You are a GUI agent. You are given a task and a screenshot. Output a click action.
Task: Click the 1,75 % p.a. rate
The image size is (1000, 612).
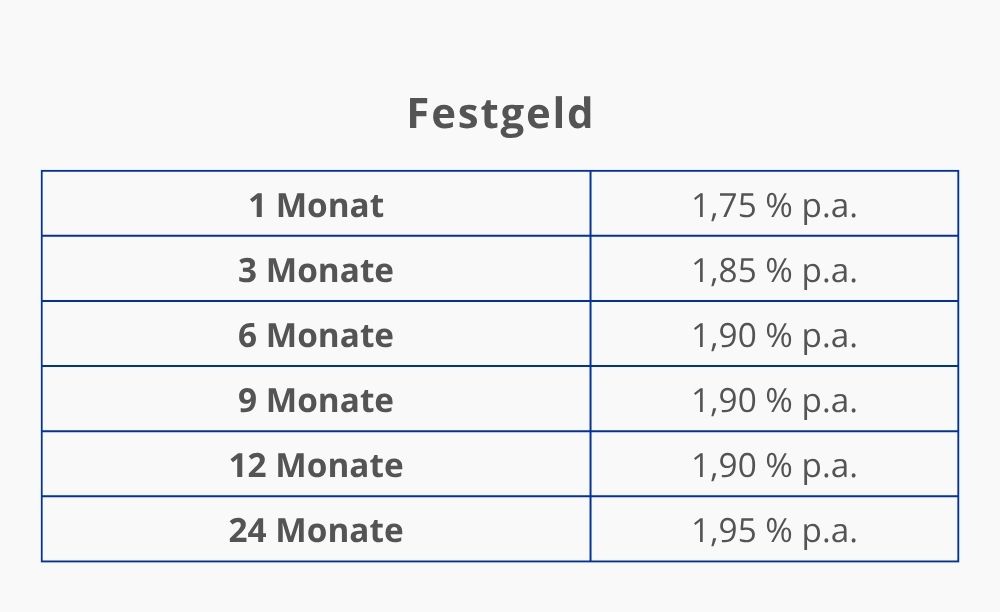coord(774,206)
